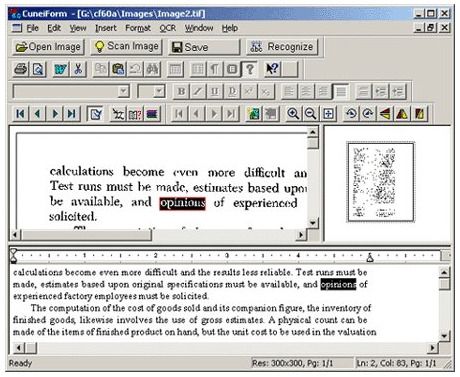Toggle superscript formatting
460x377 pixels.
249,91
